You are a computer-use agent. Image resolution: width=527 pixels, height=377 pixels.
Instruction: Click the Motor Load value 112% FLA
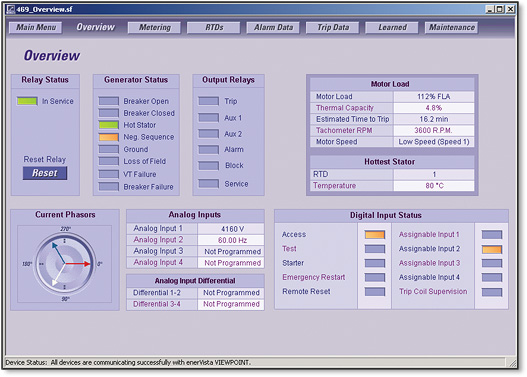434,97
